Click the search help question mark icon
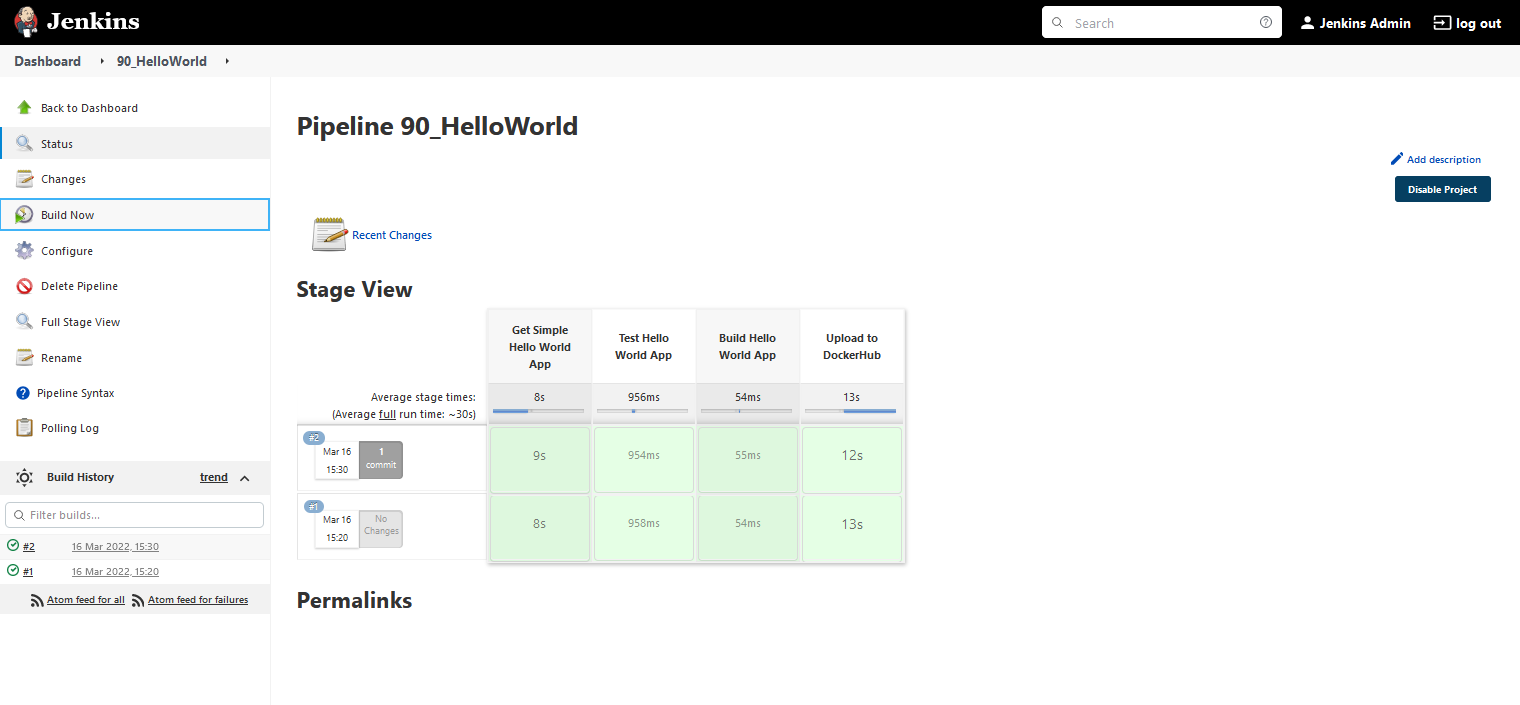The width and height of the screenshot is (1520, 705). 1266,23
